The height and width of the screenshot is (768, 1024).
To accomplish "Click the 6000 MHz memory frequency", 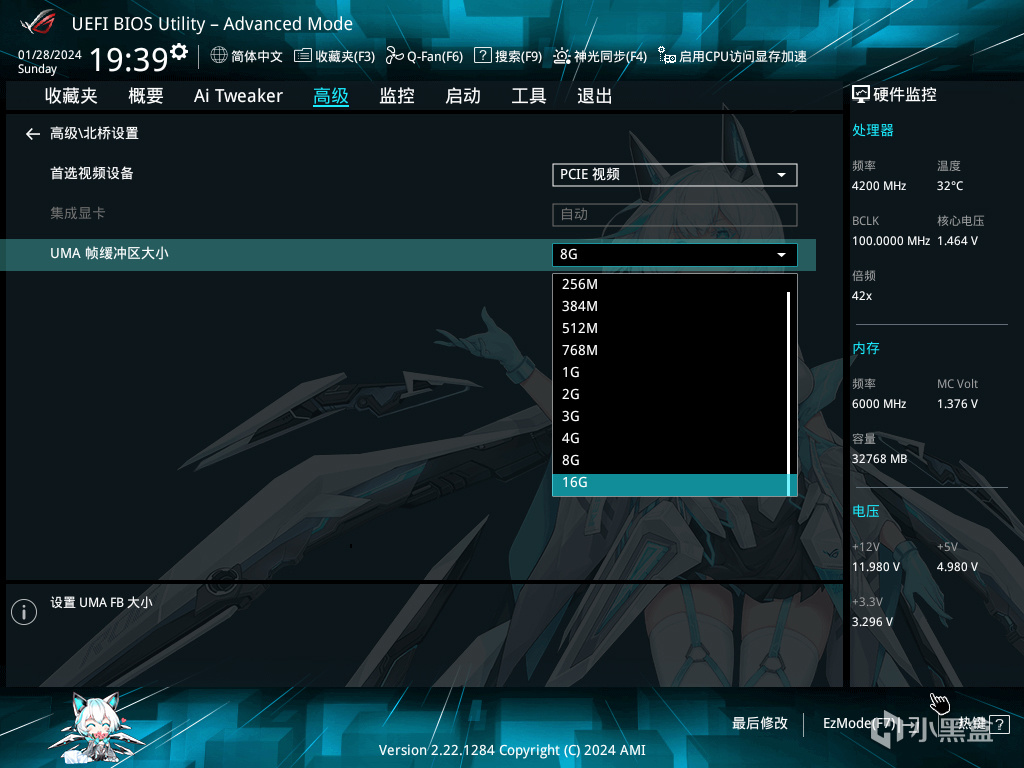I will (879, 404).
